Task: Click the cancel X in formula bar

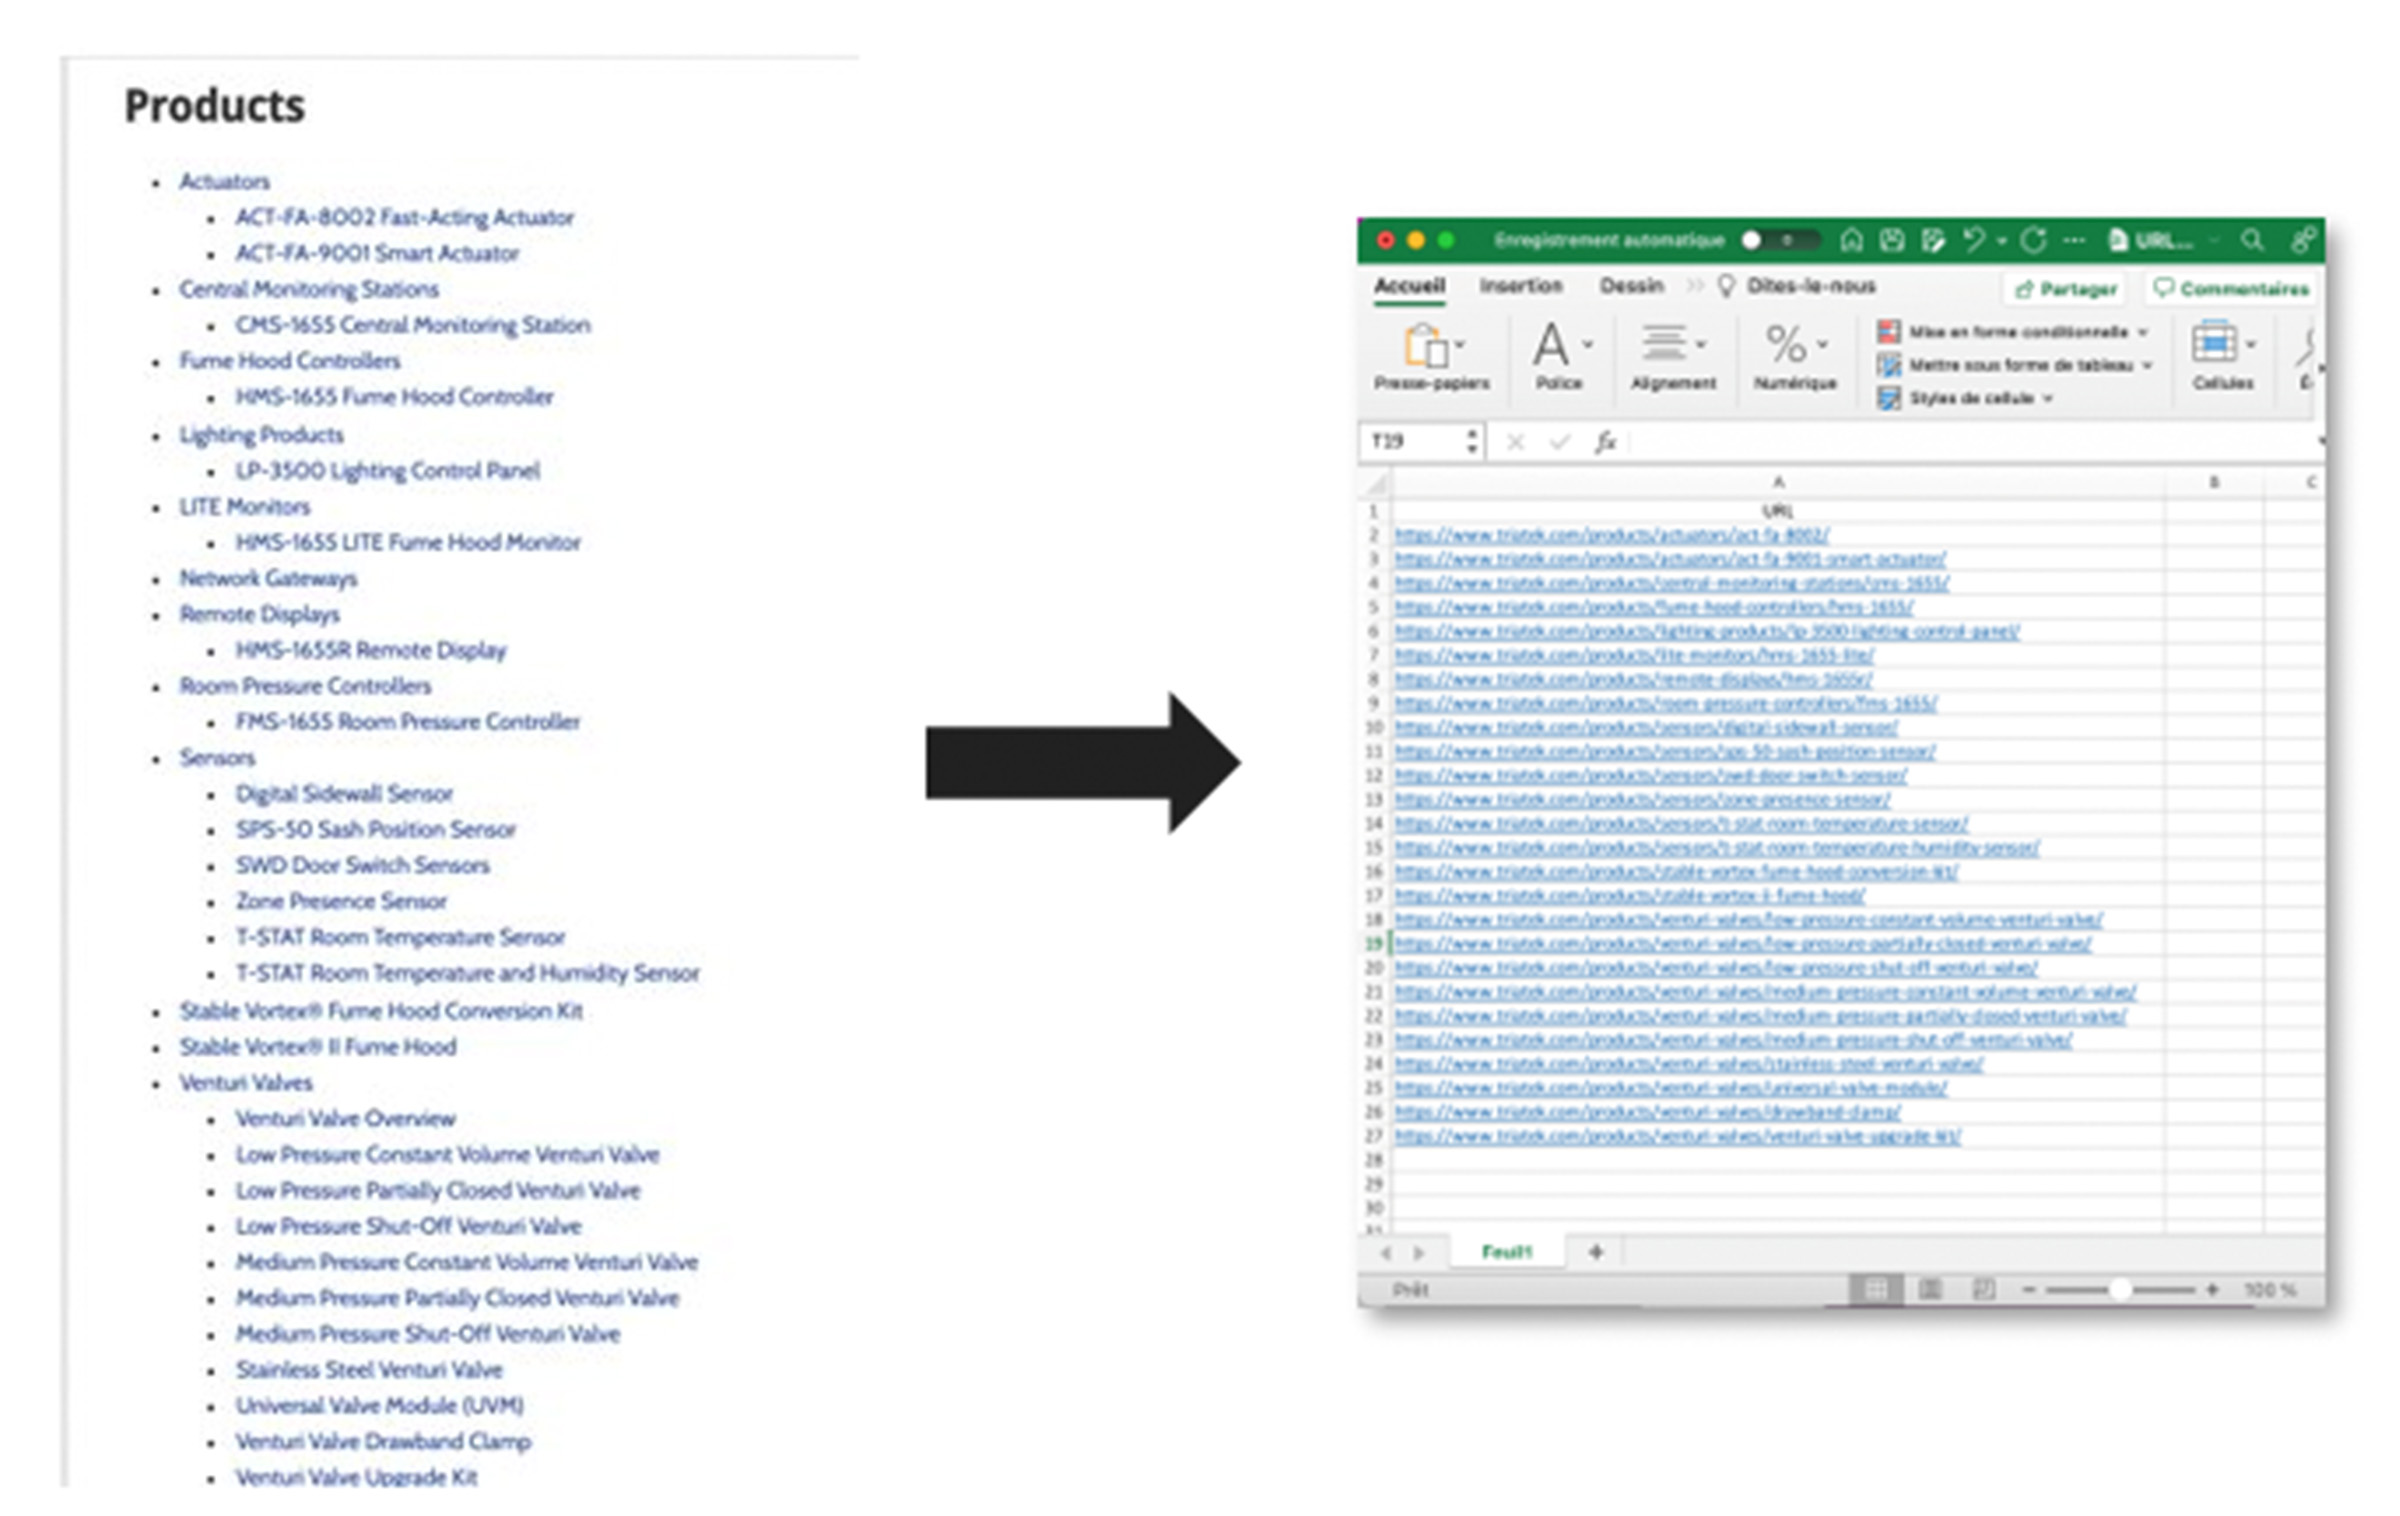Action: point(1515,441)
